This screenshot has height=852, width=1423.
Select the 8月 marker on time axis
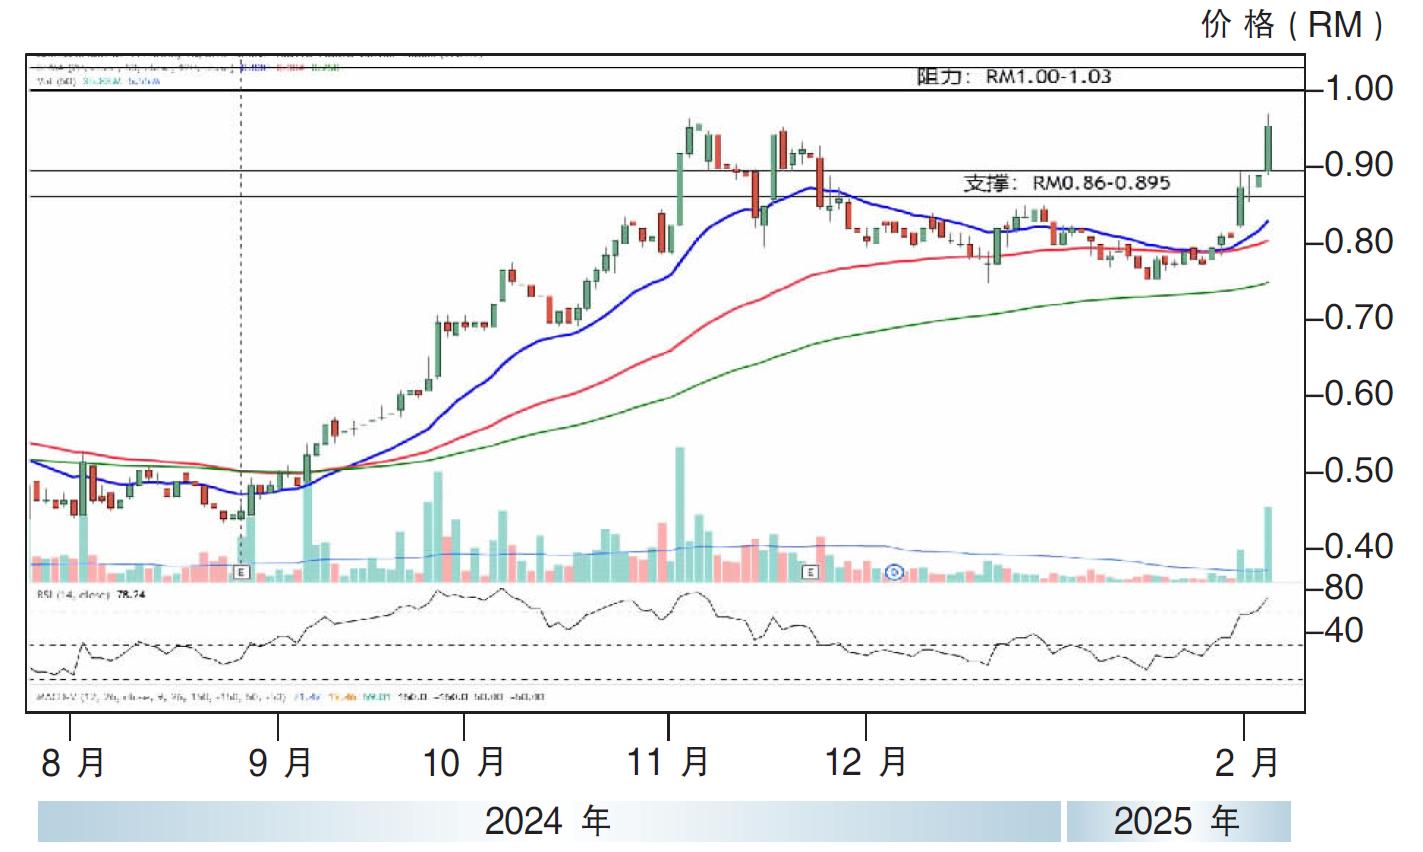coord(73,763)
